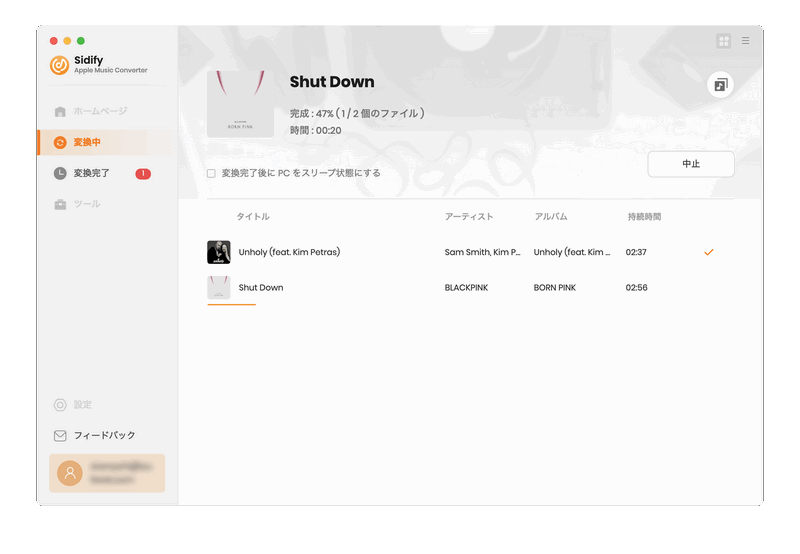
Task: Click the settings gear icon
Action: point(60,405)
